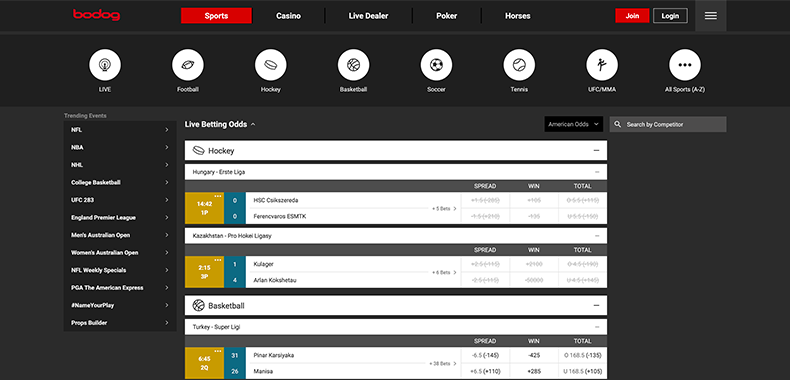The image size is (790, 380).
Task: Open options dots for HSC Csikszereda game
Action: coord(218,196)
